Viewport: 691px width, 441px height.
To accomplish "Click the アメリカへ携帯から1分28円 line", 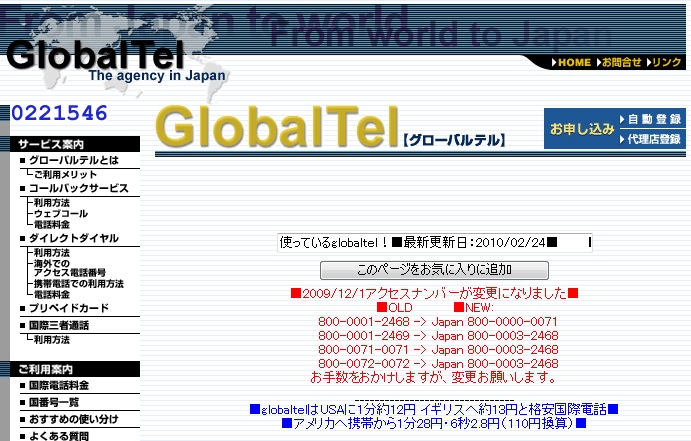I will (434, 424).
